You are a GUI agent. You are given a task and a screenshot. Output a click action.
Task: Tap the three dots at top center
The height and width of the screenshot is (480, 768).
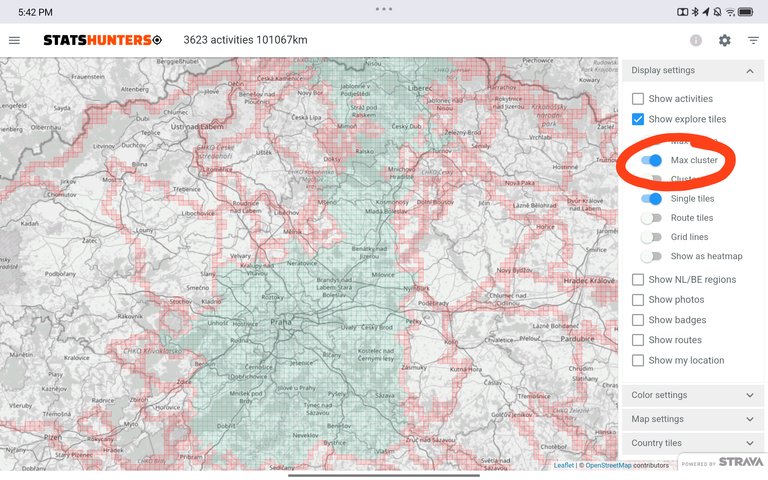tap(384, 8)
